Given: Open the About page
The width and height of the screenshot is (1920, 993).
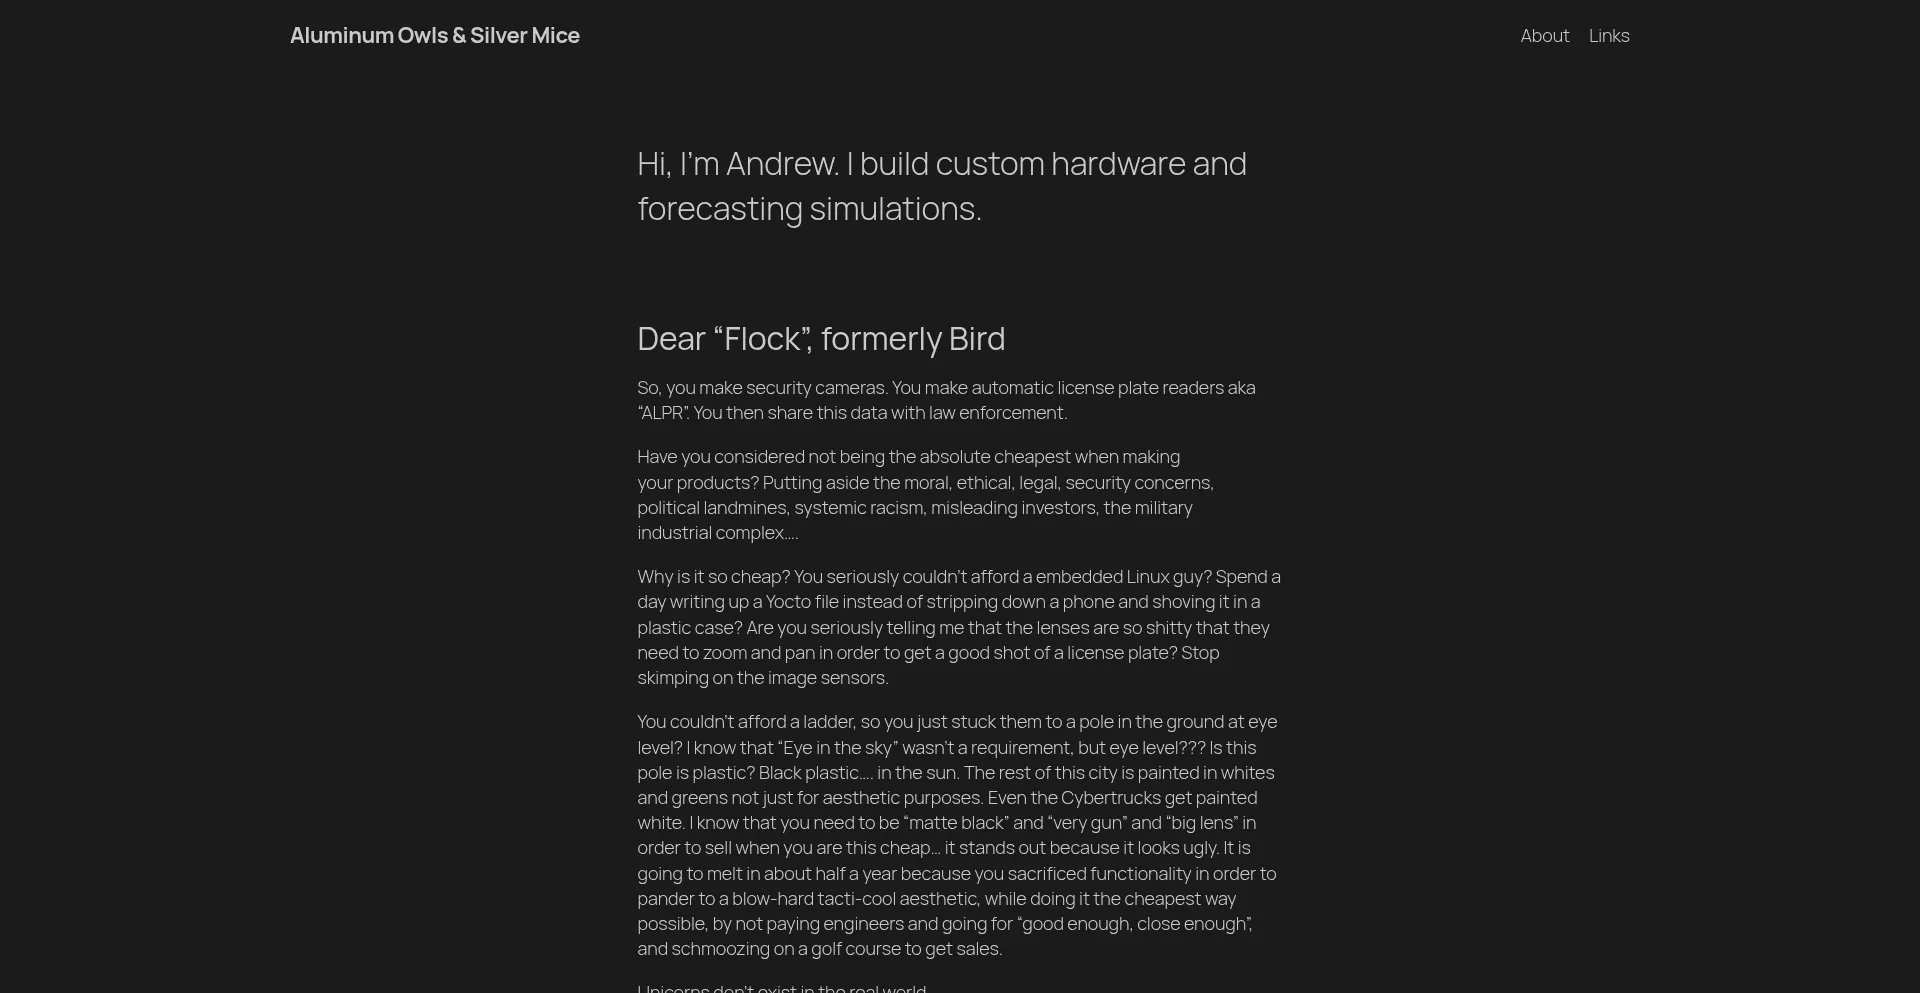Looking at the screenshot, I should 1545,36.
